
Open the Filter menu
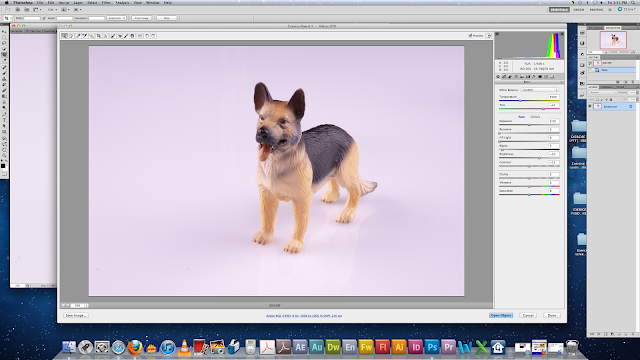click(106, 2)
